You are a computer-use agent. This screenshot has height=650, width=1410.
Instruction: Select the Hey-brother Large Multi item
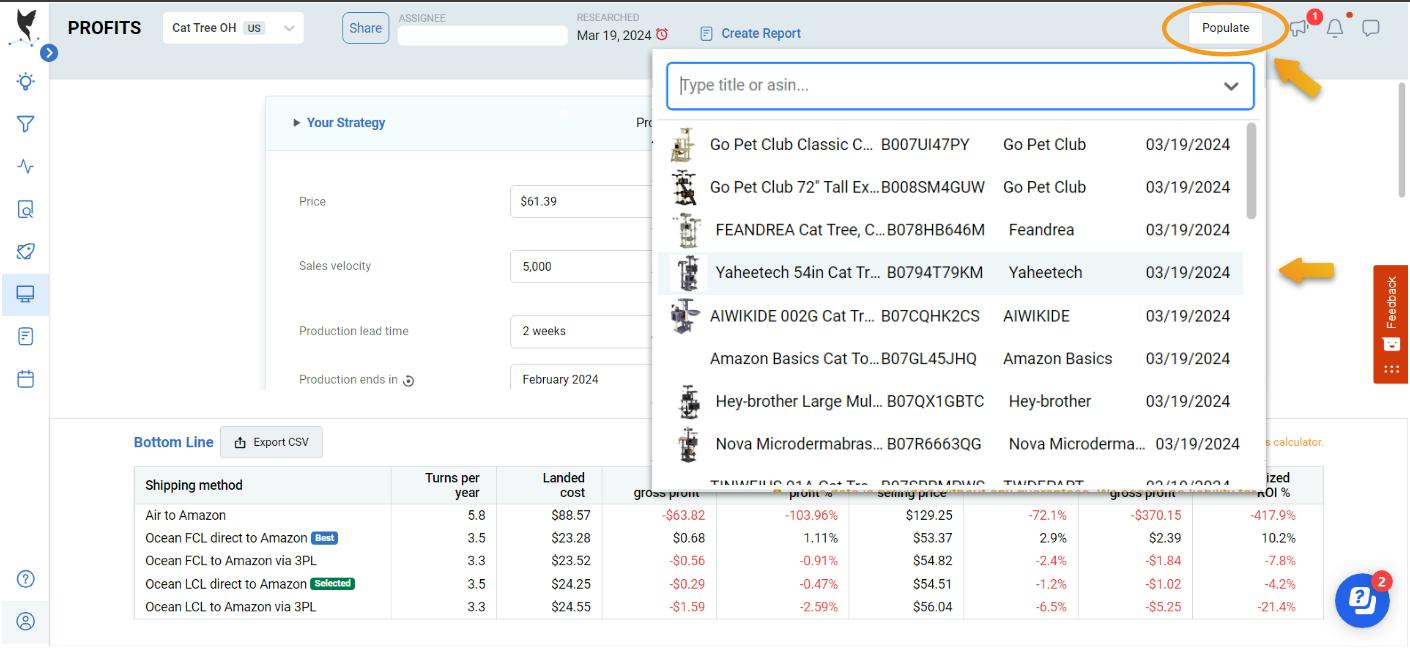[950, 402]
